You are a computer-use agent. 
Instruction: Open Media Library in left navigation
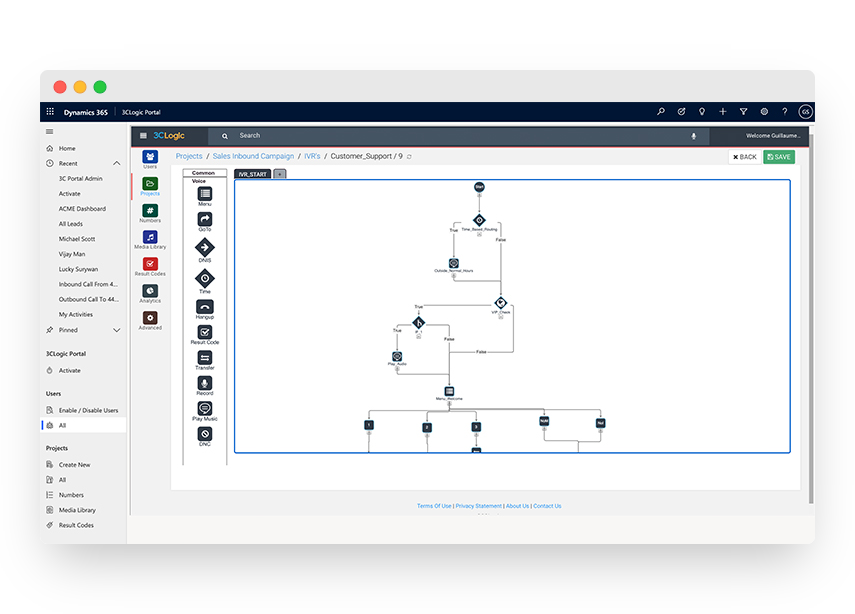coord(77,510)
